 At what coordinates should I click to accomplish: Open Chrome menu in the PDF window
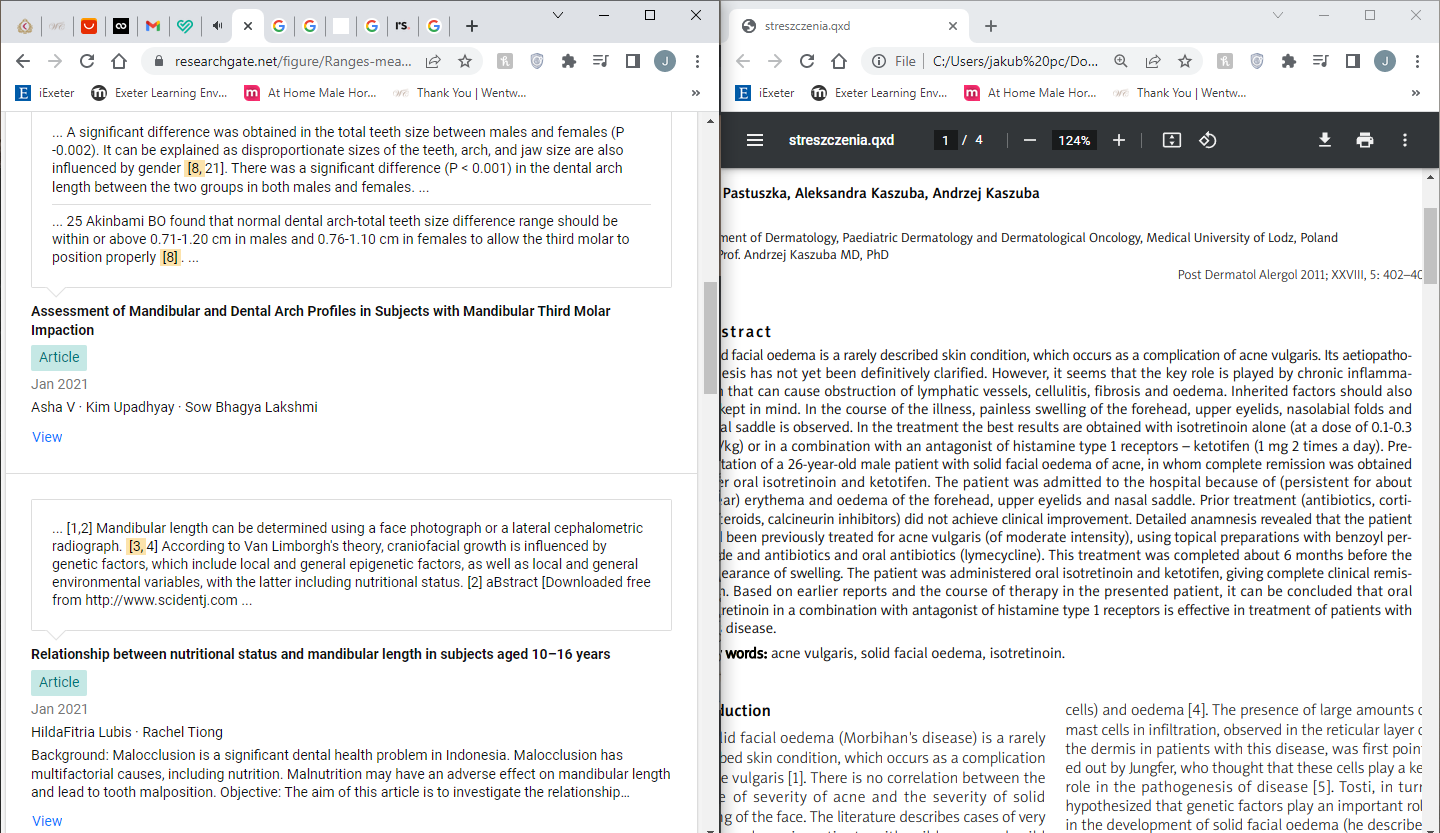pos(1417,61)
